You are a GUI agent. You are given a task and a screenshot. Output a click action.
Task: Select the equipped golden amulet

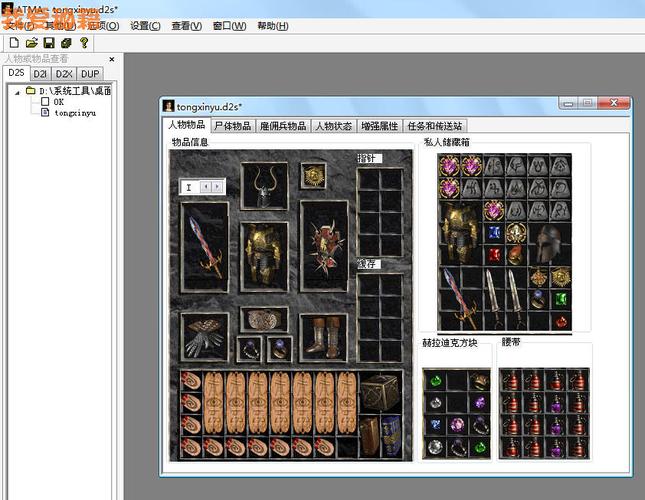(x=313, y=176)
